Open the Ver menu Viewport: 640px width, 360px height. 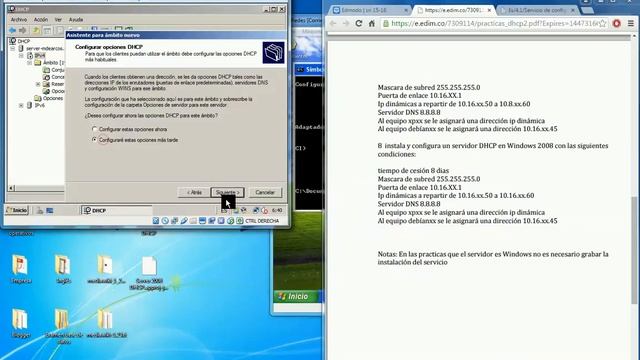58,20
